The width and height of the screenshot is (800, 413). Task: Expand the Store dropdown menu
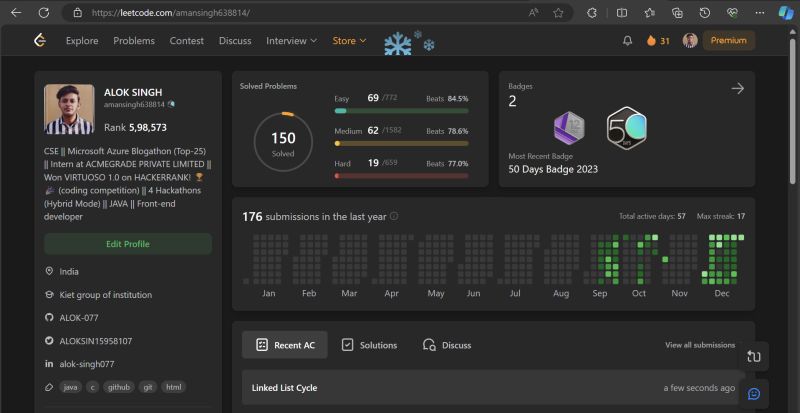349,41
